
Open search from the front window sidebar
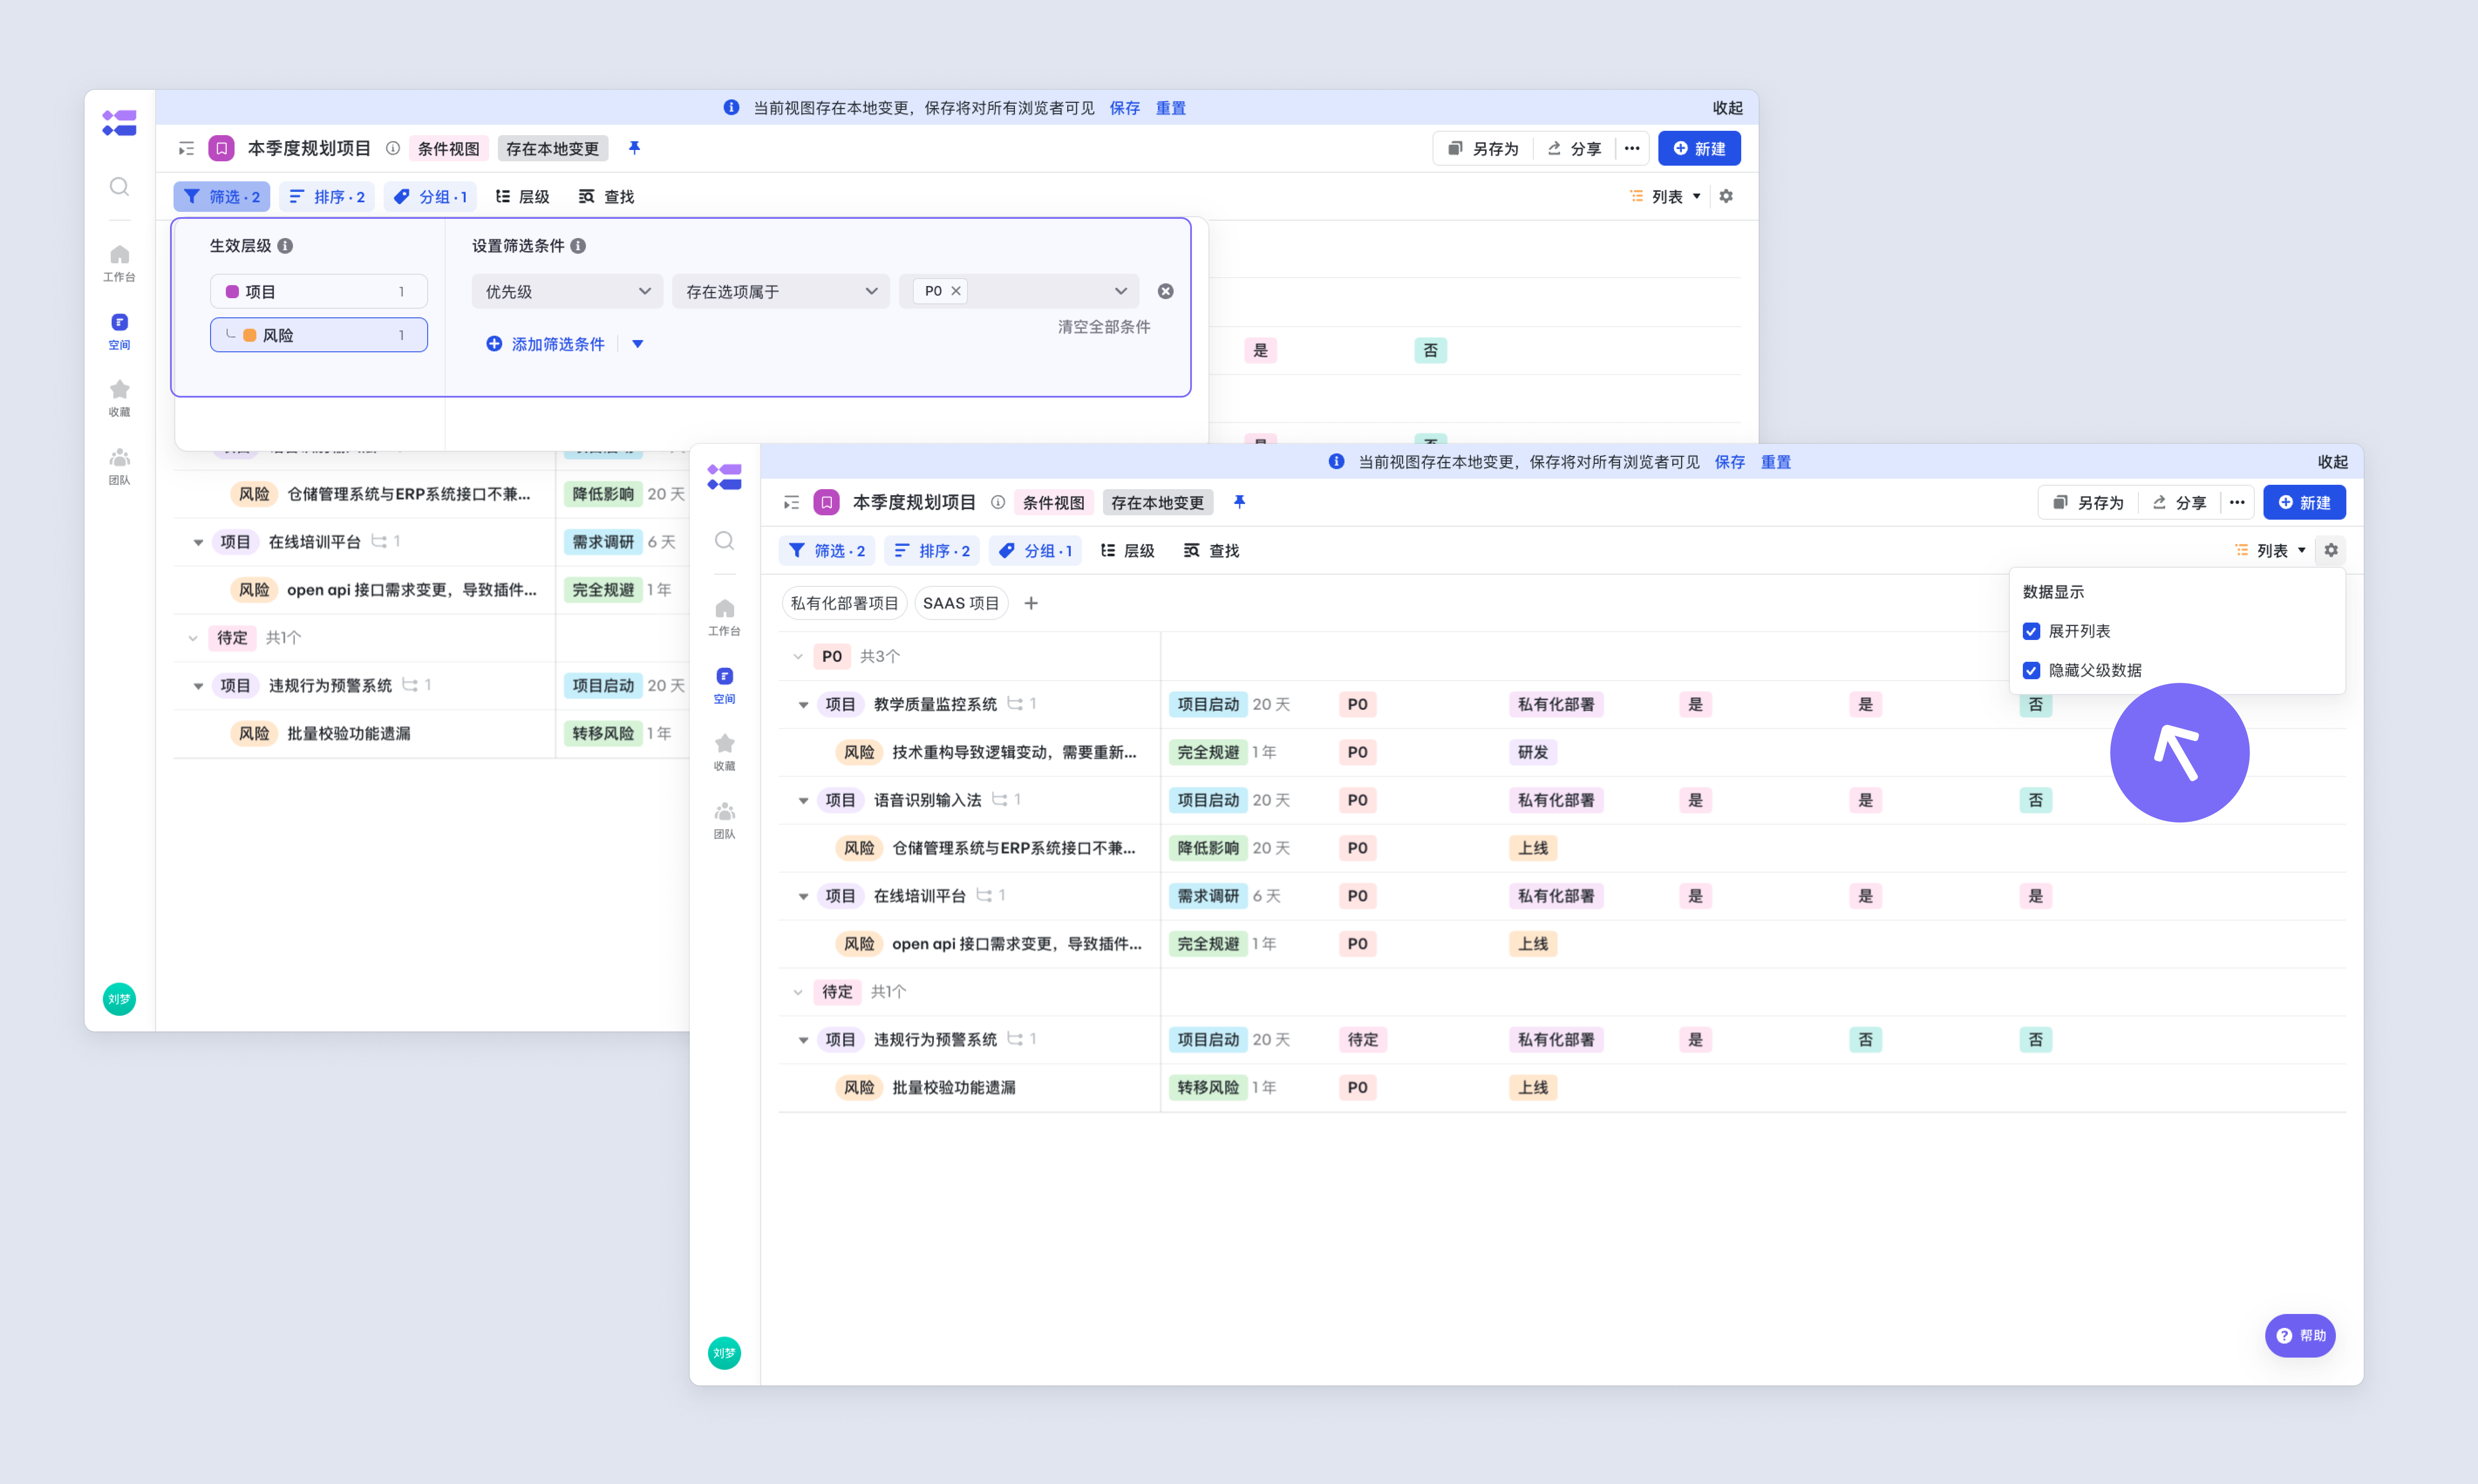coord(724,541)
